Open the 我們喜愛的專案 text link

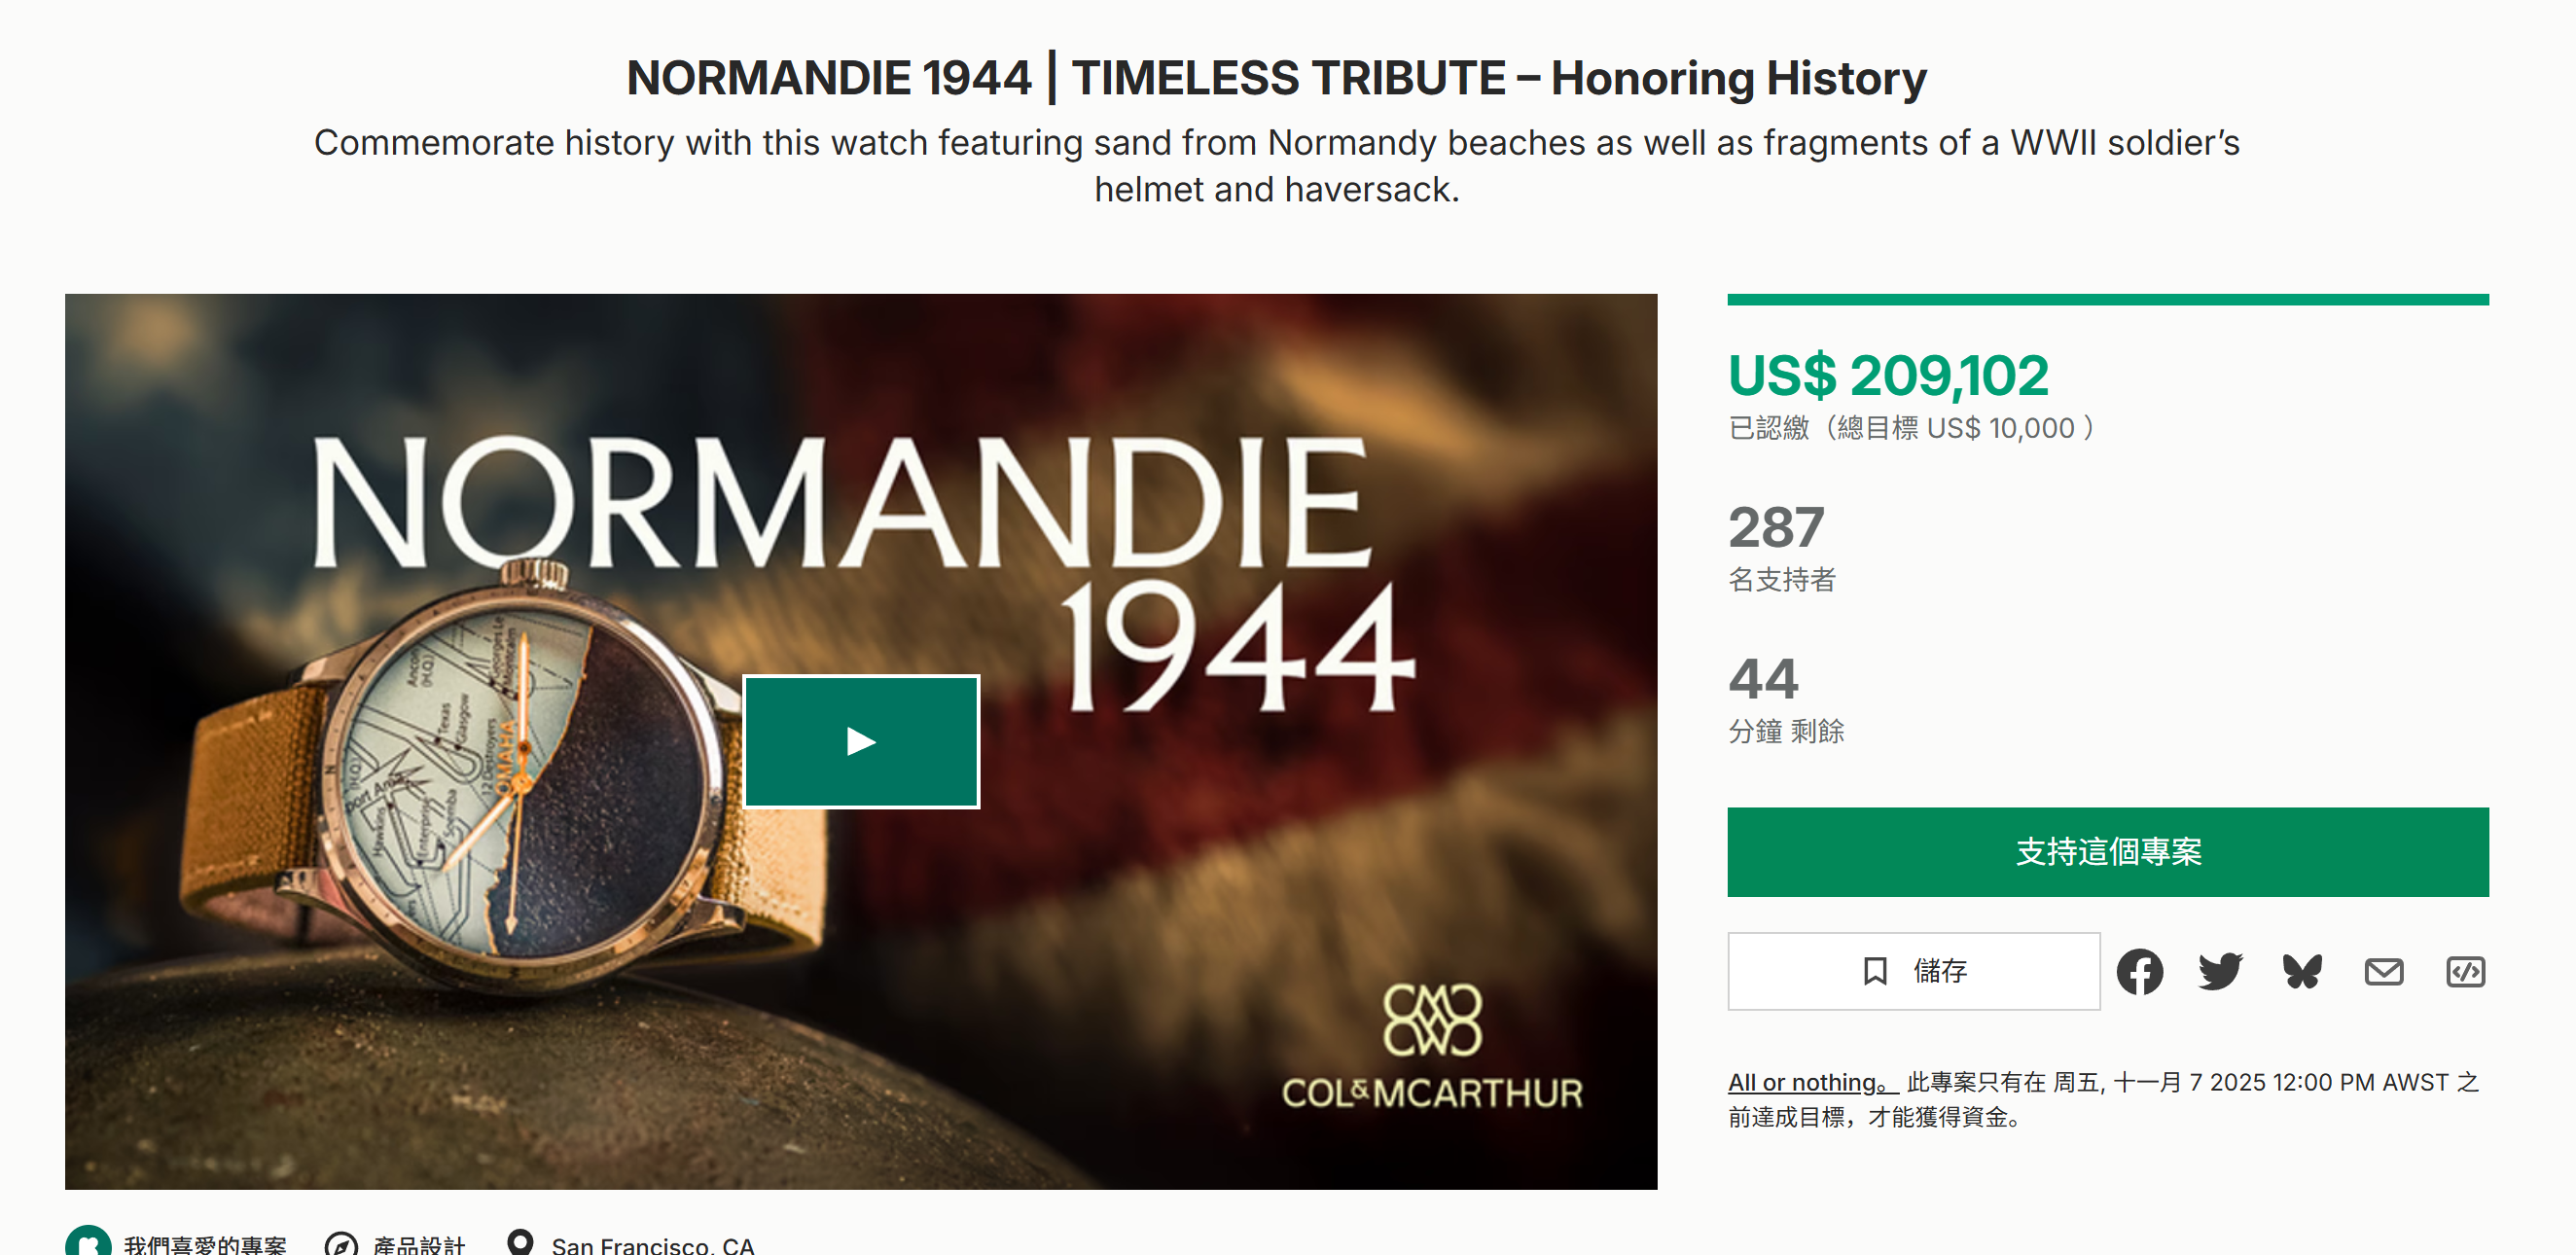[205, 1245]
